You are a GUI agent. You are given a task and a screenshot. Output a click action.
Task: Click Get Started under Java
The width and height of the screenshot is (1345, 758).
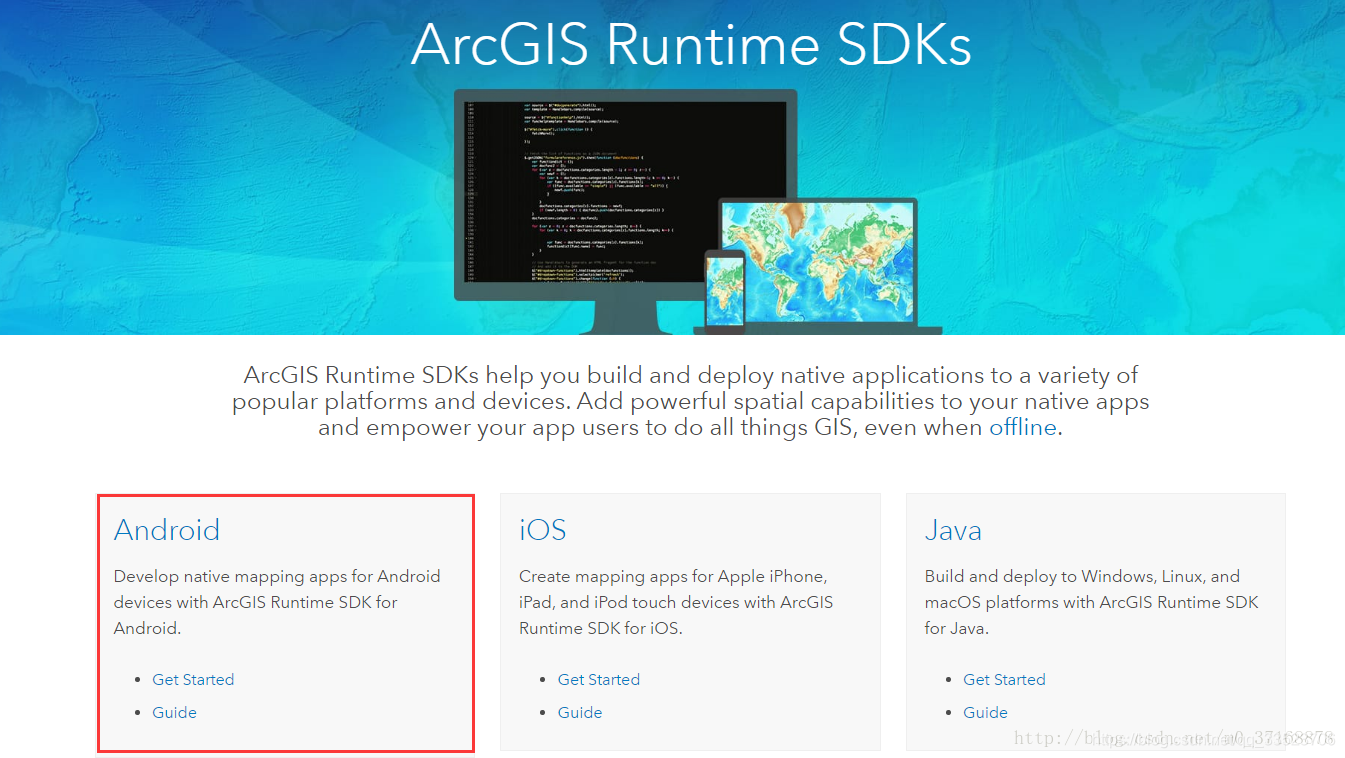1004,679
